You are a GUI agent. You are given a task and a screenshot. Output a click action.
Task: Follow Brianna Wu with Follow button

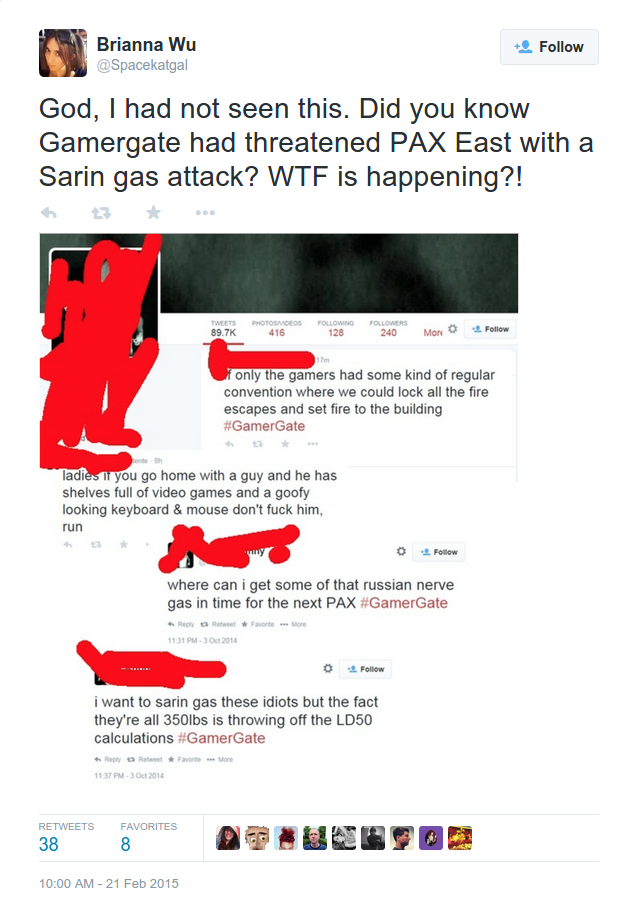point(549,47)
